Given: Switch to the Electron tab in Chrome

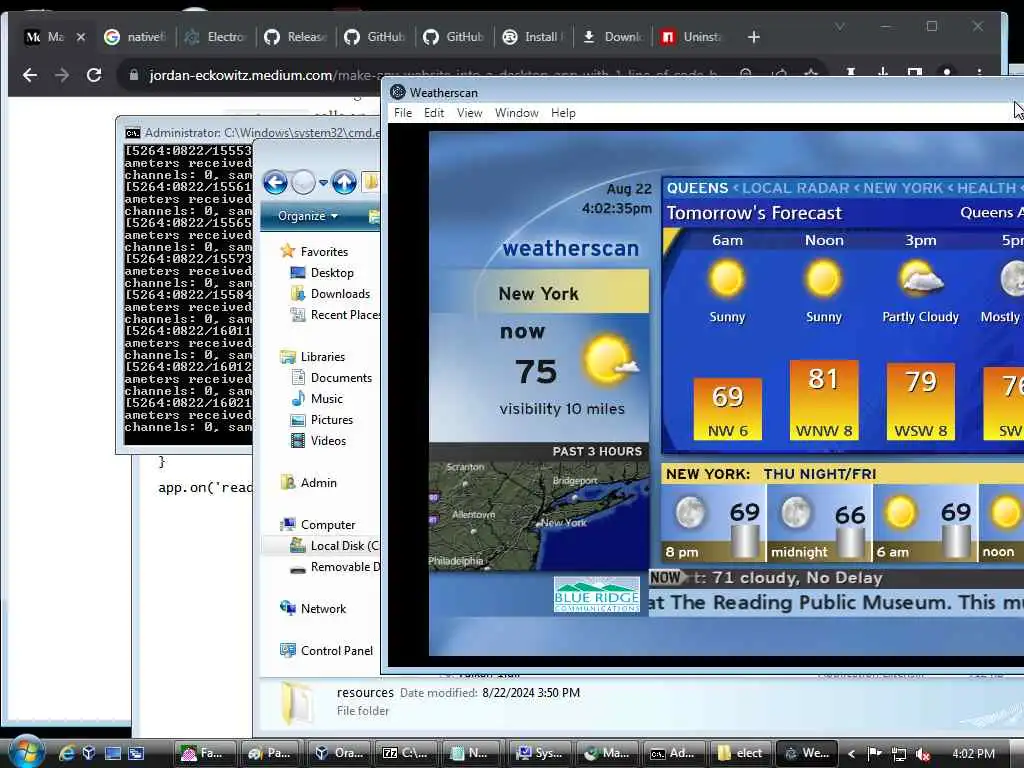Looking at the screenshot, I should pyautogui.click(x=216, y=37).
